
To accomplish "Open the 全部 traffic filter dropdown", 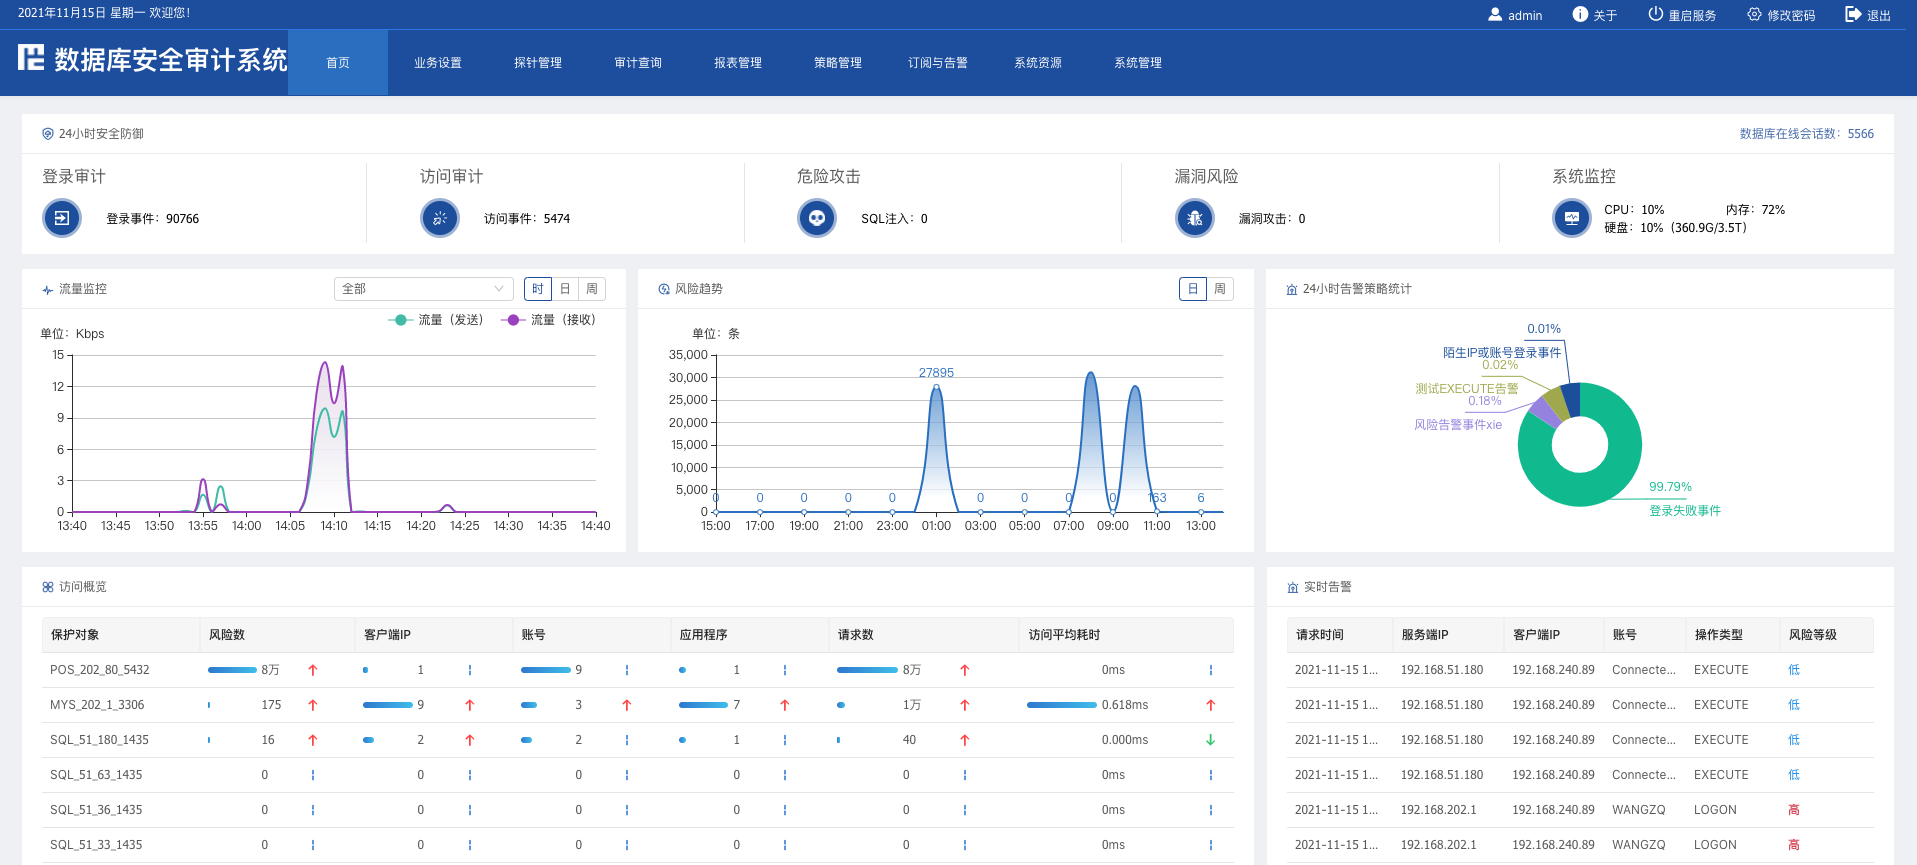I will pyautogui.click(x=424, y=289).
